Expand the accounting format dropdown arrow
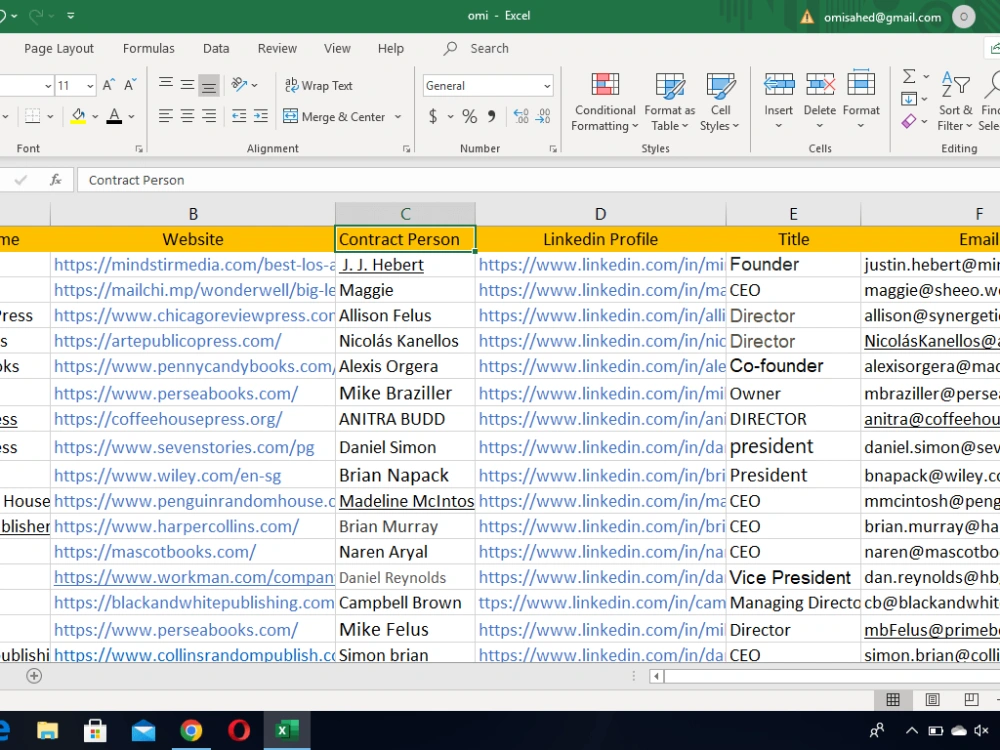The image size is (1000, 750). pos(450,116)
